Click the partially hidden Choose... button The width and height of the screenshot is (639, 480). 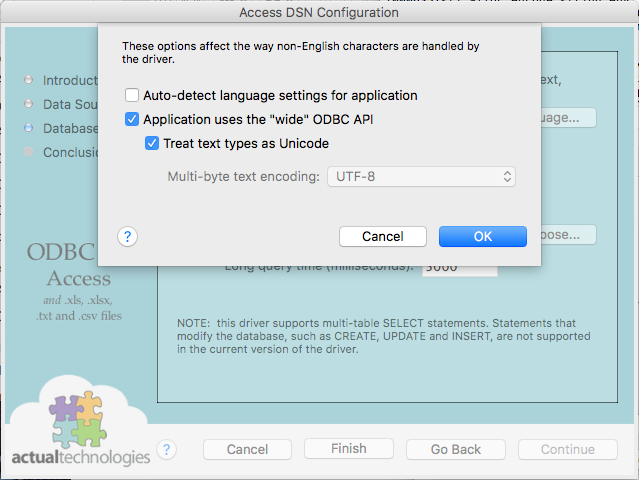point(569,235)
